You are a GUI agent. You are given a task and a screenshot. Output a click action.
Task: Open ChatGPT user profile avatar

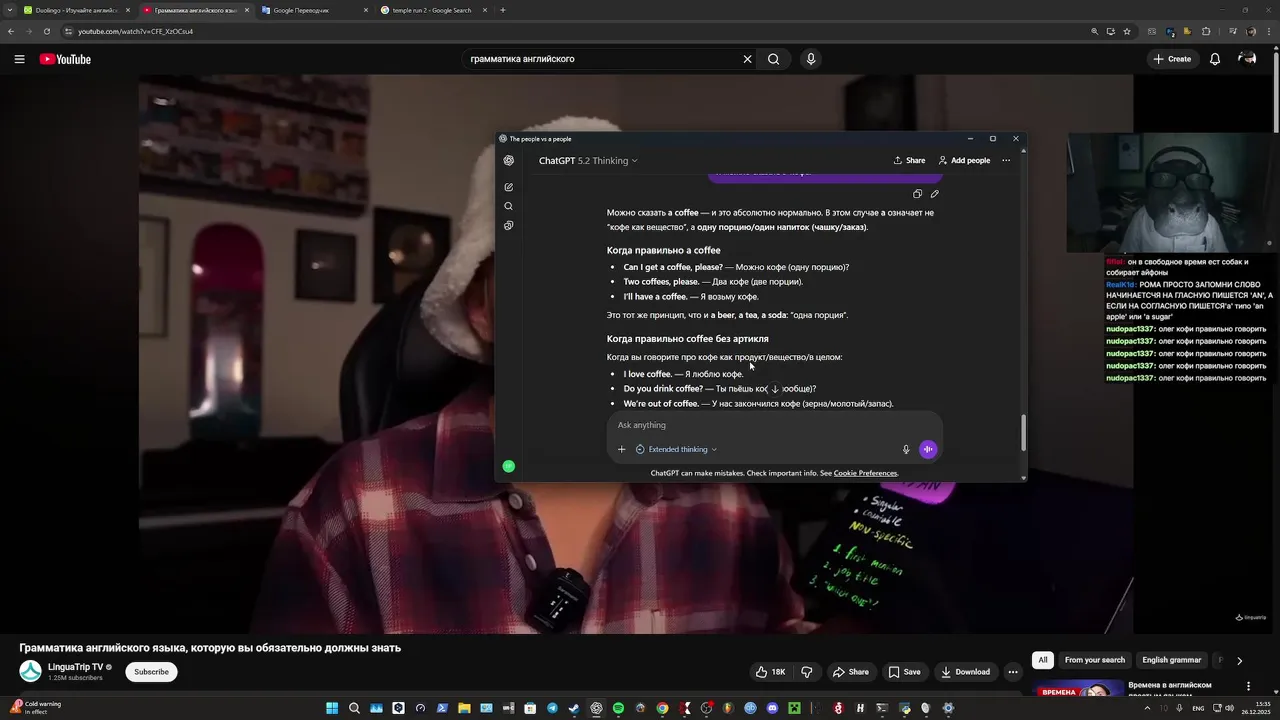point(509,466)
